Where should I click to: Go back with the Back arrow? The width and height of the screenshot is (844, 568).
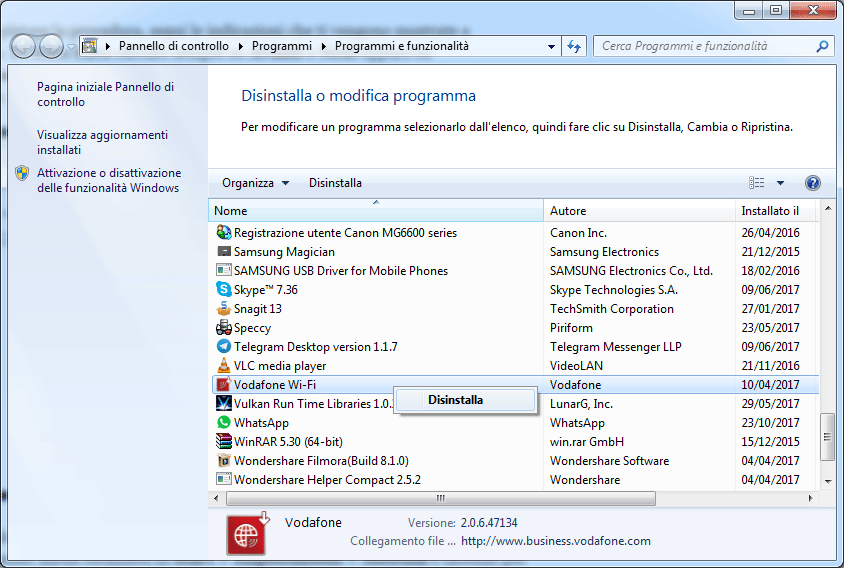point(23,46)
